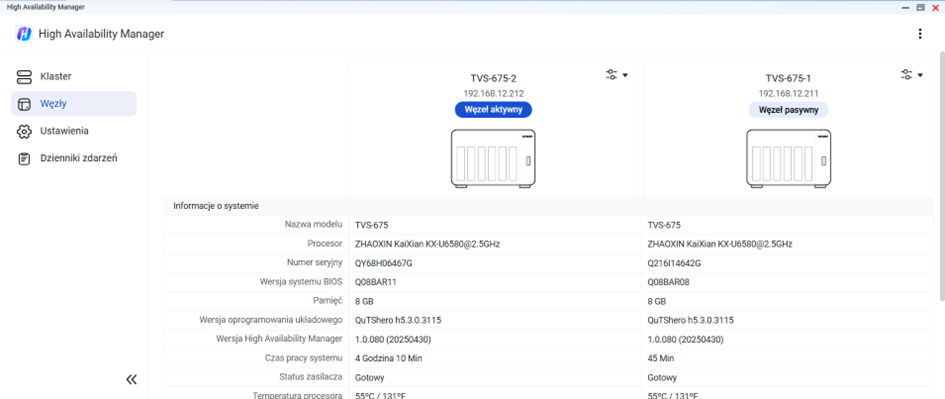
Task: Click the vertical scrollbar
Action: [941, 176]
